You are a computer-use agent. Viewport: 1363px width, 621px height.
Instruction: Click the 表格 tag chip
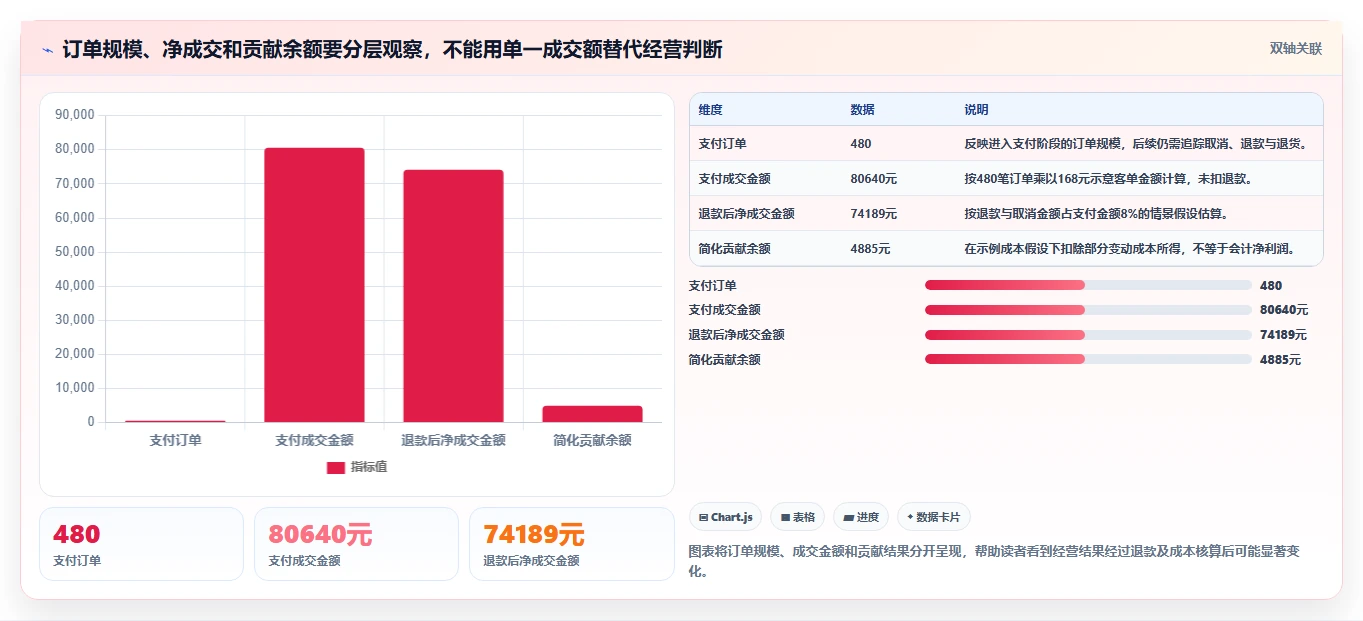click(x=797, y=517)
